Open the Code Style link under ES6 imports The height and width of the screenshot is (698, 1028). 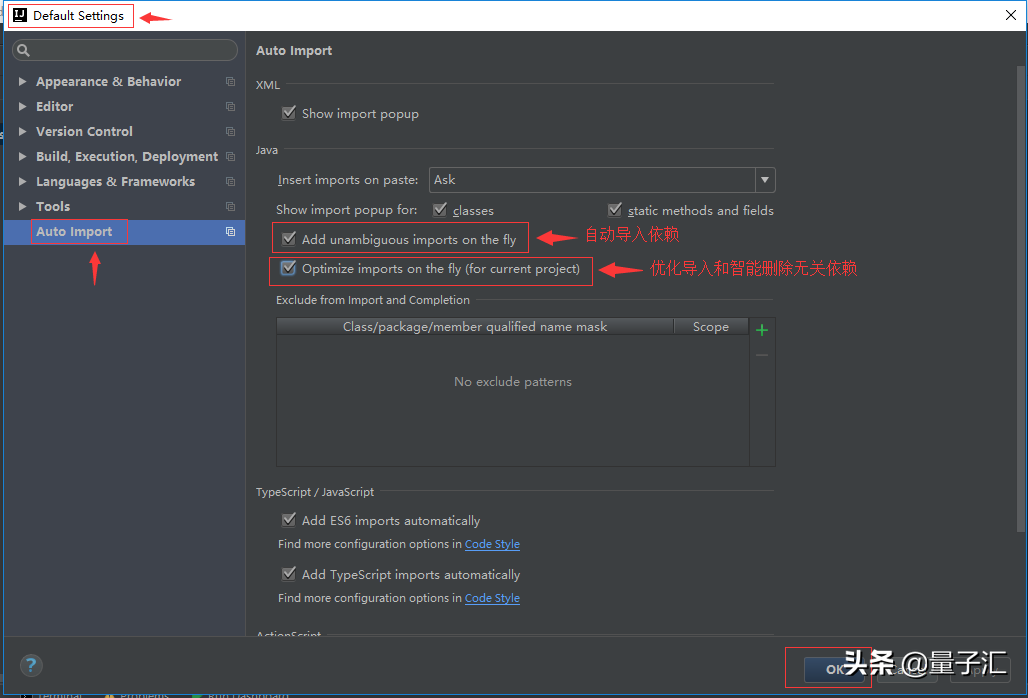492,544
